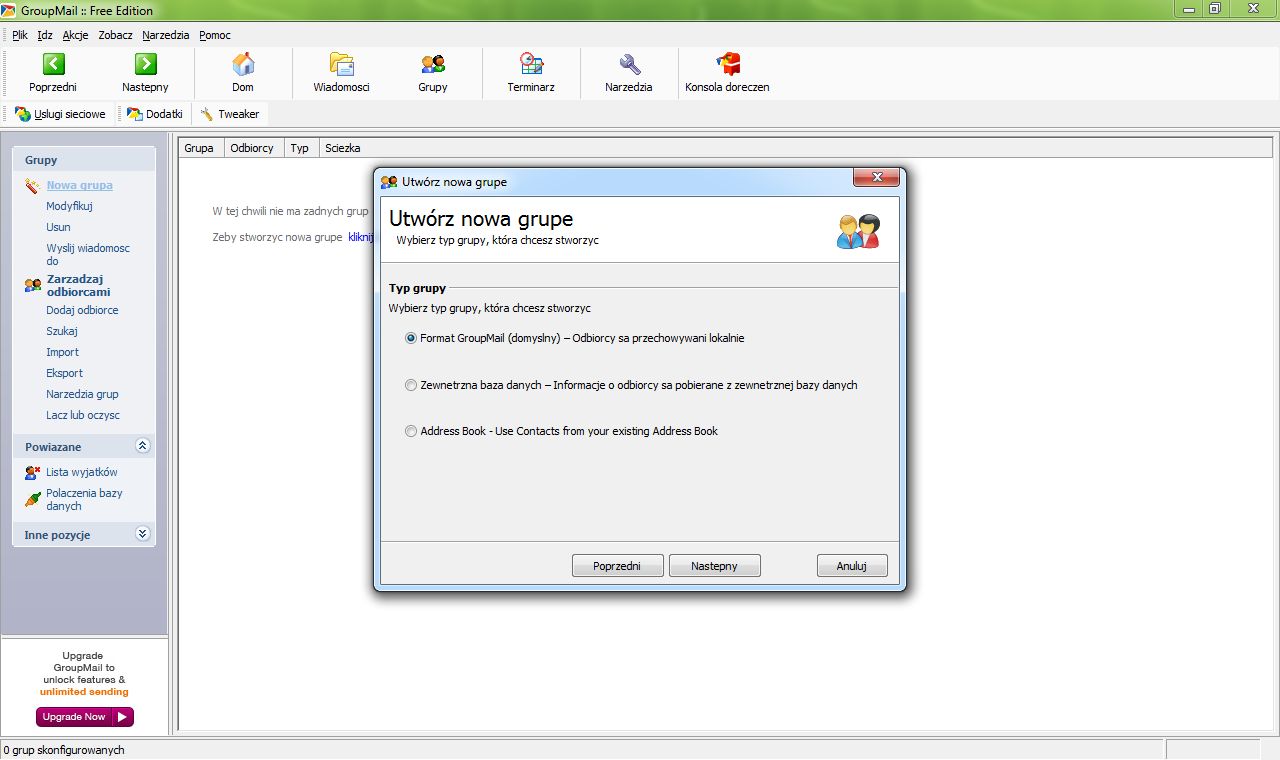Click the Poprzedni button in dialog
Screen dimensions: 1280x760
617,566
